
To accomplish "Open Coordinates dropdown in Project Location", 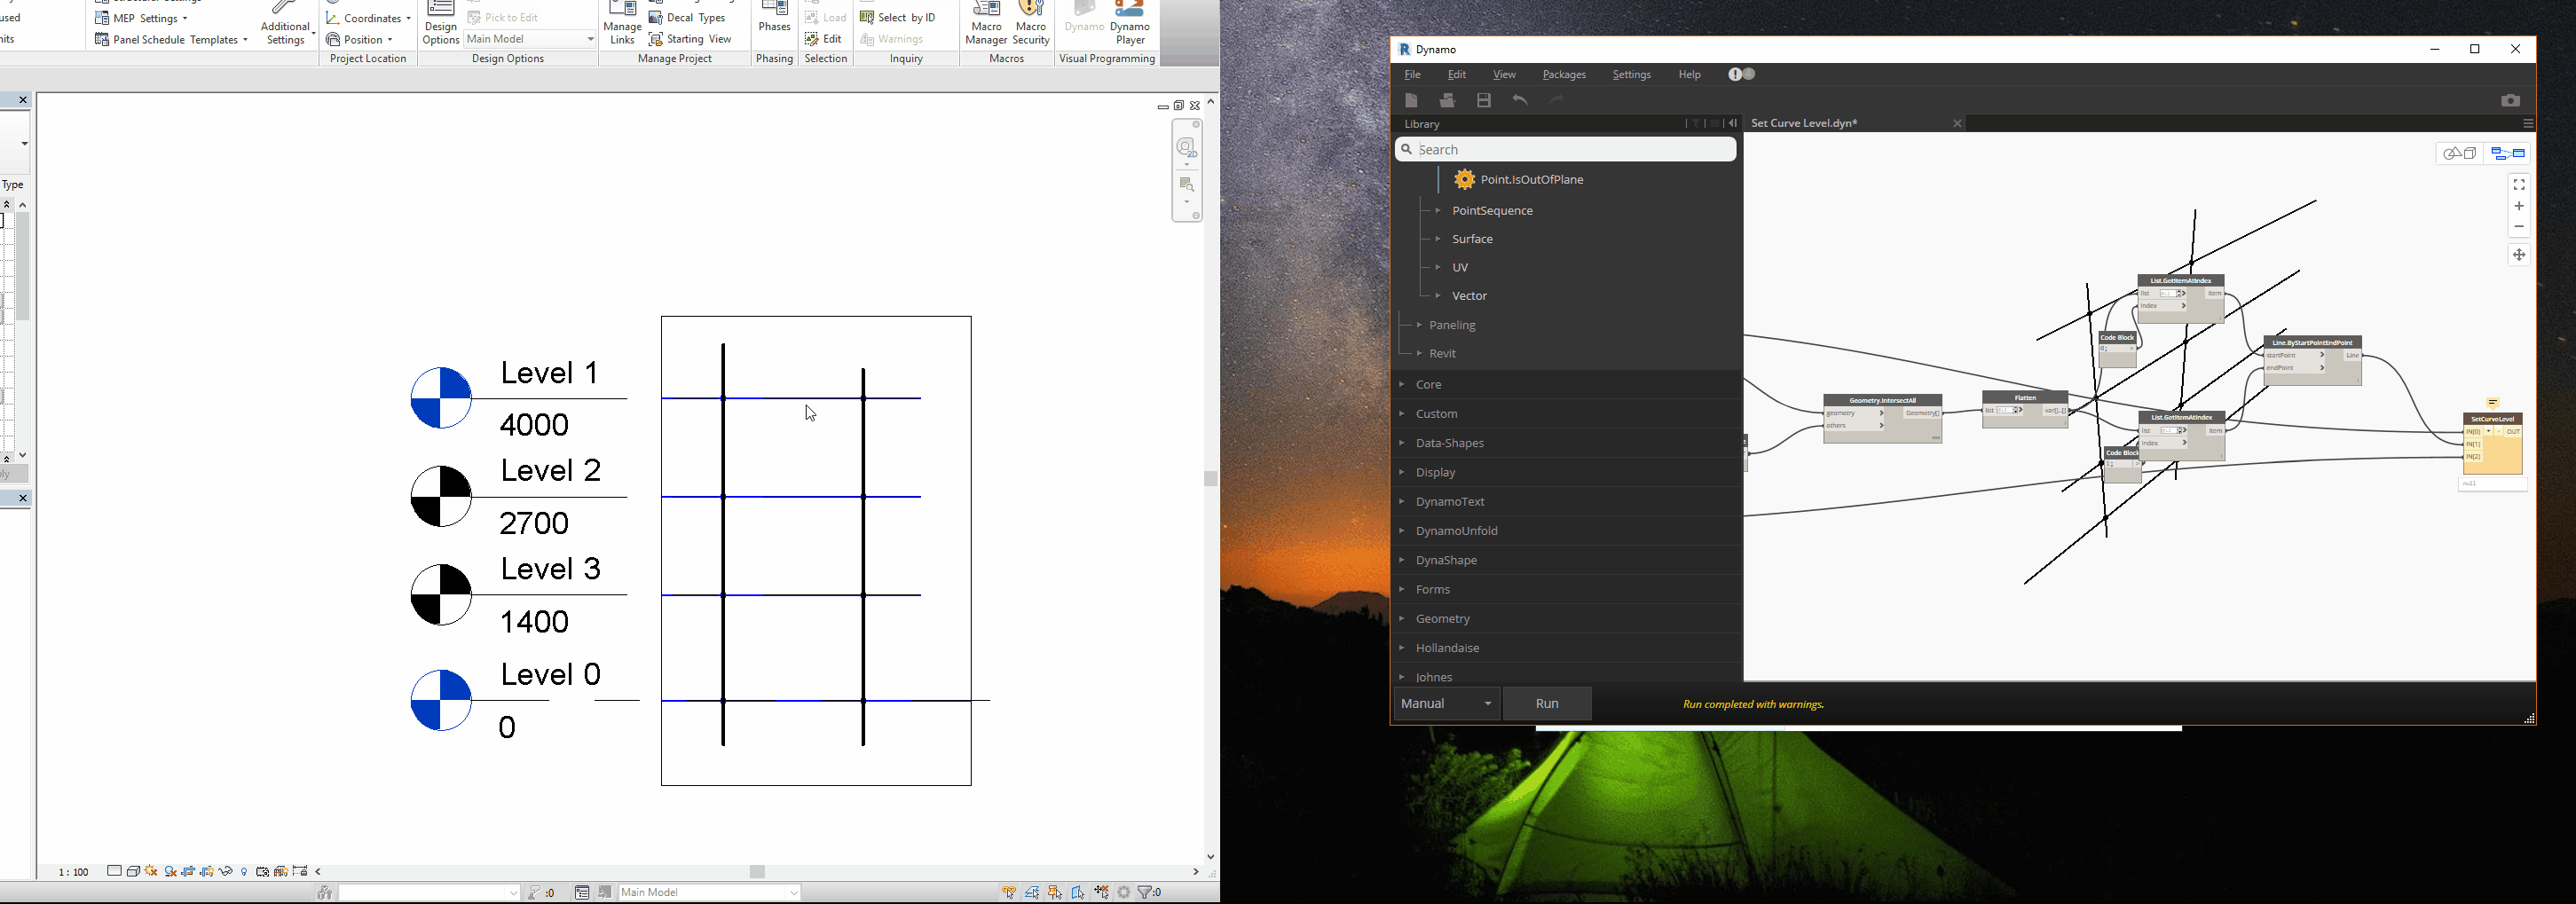I will pyautogui.click(x=368, y=18).
